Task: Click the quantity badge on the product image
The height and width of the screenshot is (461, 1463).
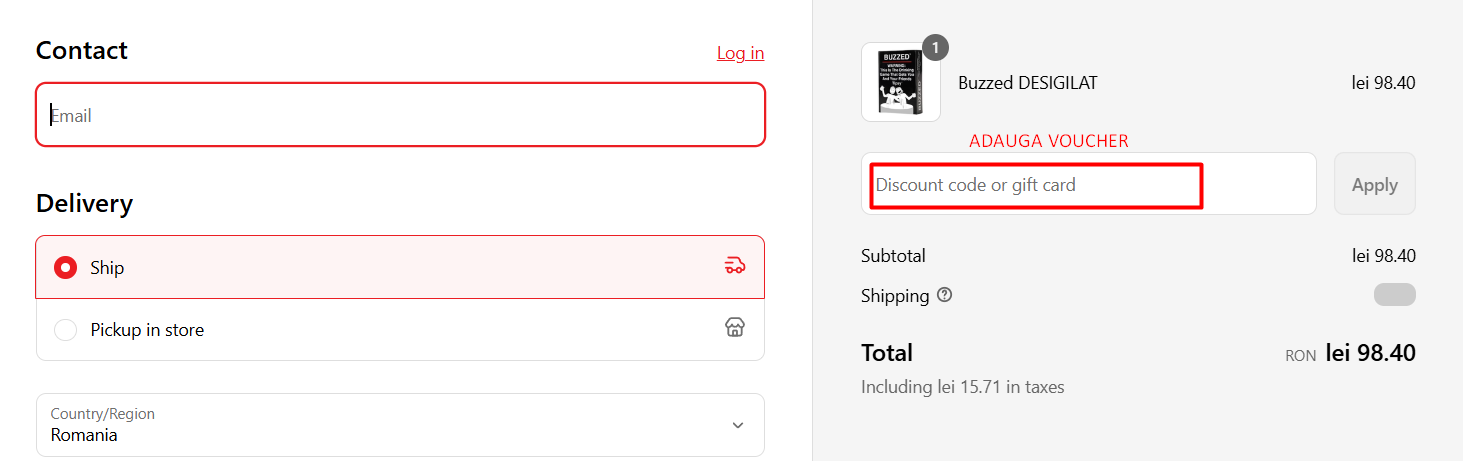Action: (x=935, y=47)
